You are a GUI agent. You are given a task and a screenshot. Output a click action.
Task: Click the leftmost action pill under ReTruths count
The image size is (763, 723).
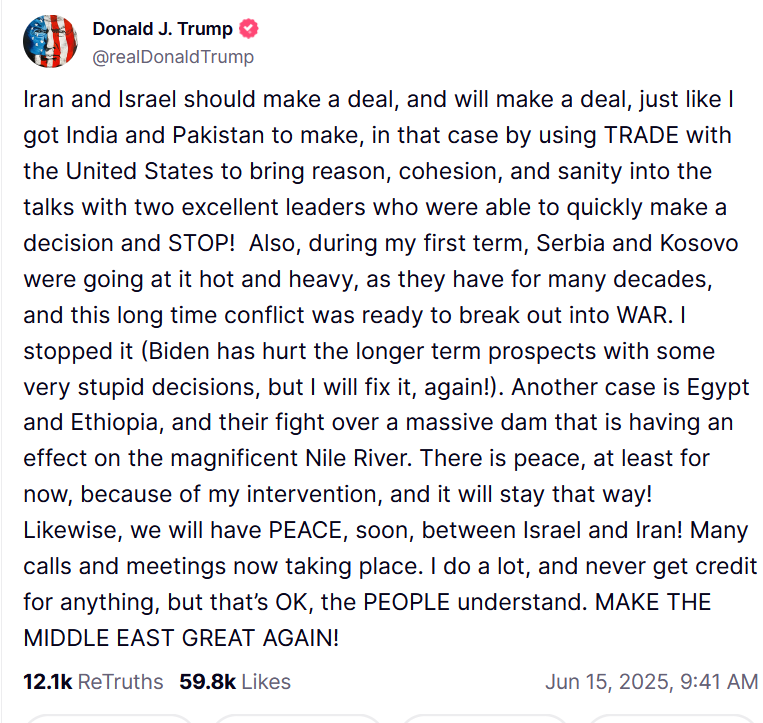point(109,719)
